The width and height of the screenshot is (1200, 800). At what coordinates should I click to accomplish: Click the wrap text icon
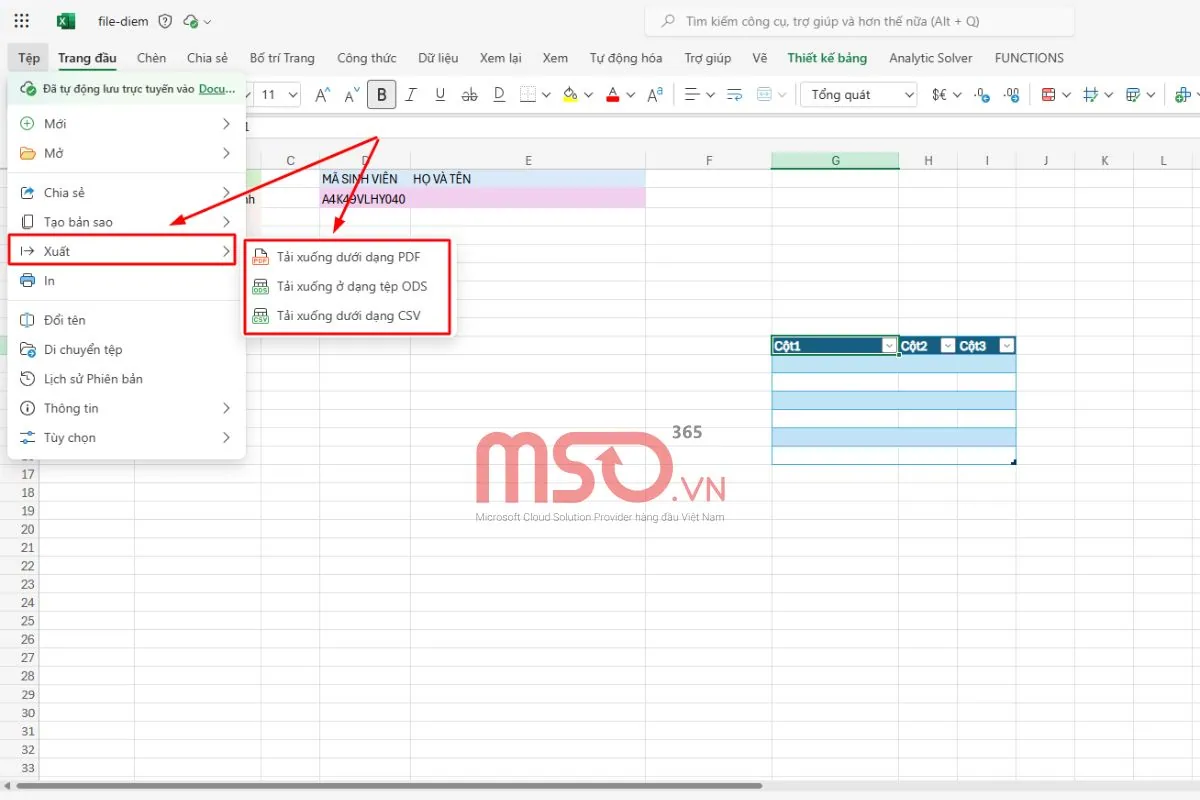click(x=734, y=95)
